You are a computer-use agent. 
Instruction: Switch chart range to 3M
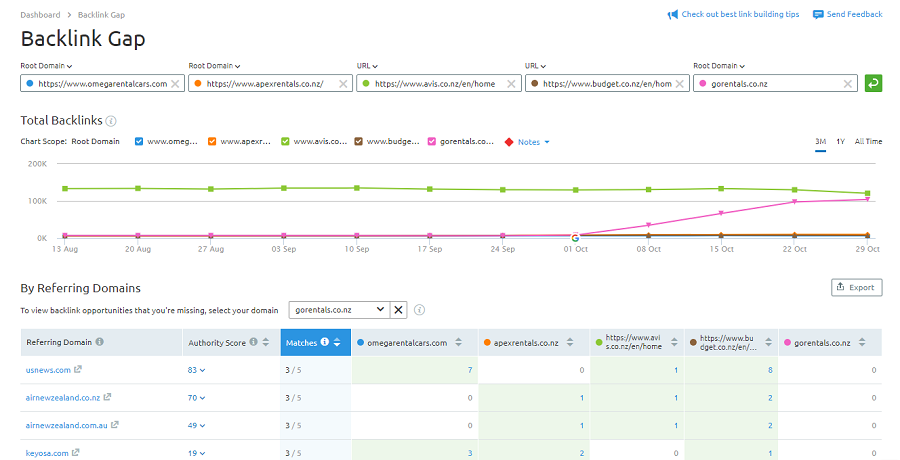(820, 141)
